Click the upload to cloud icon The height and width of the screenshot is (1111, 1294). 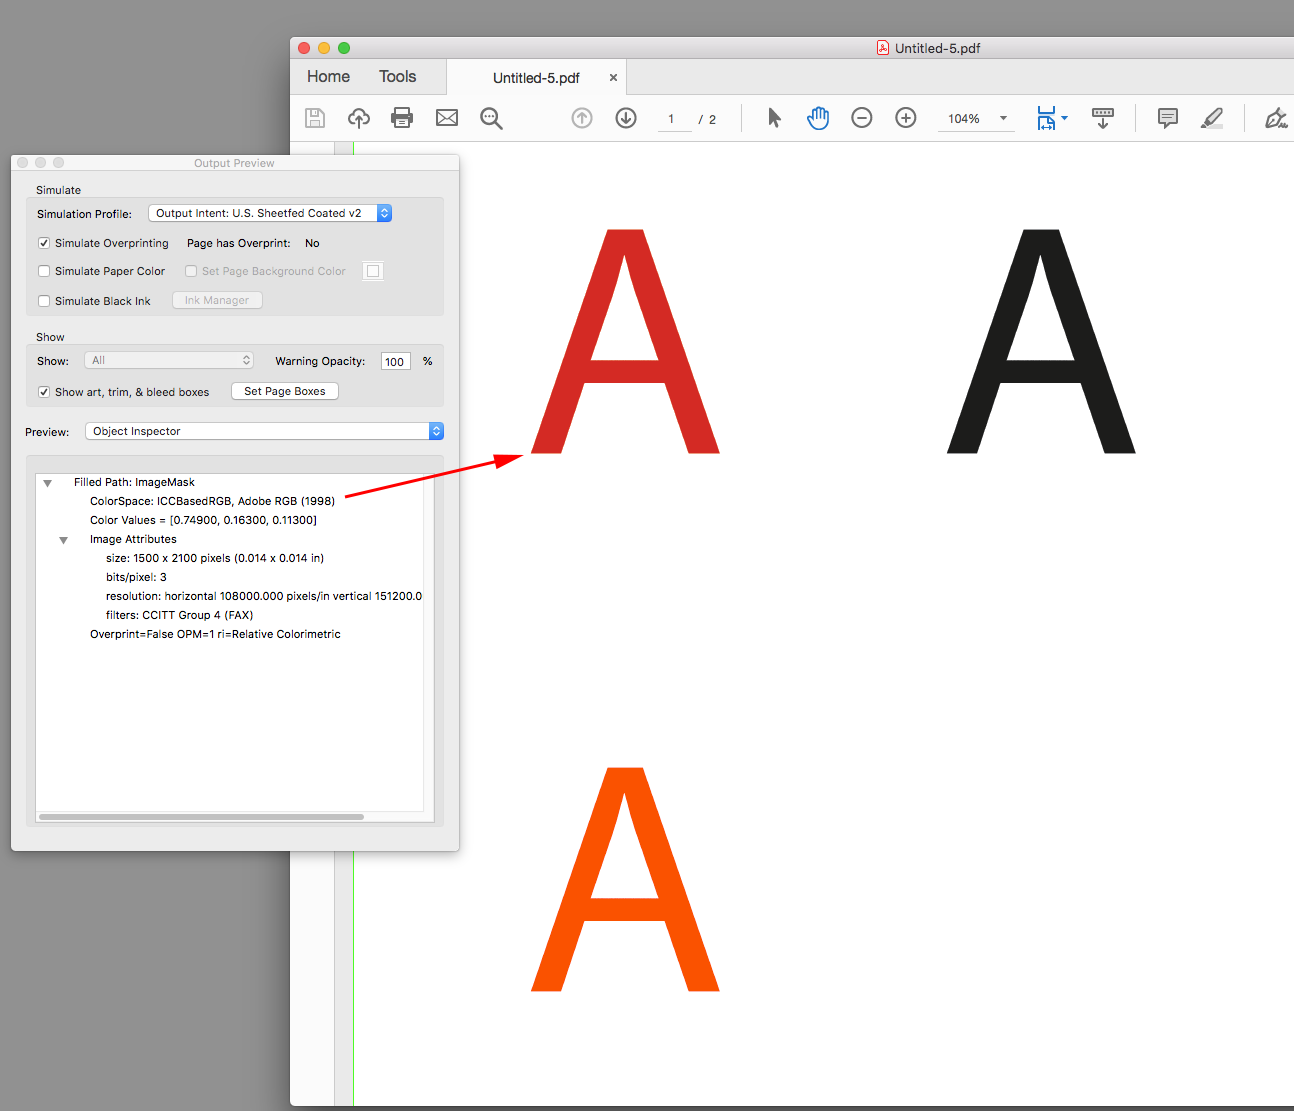(359, 118)
